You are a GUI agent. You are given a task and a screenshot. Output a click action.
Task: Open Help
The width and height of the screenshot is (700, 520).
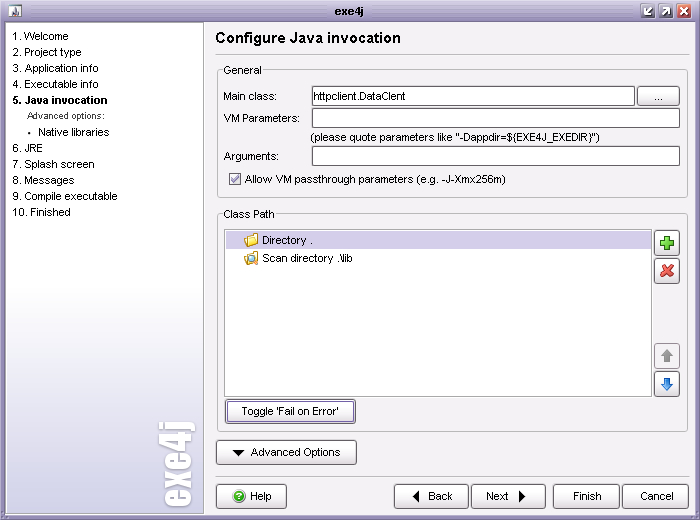251,496
